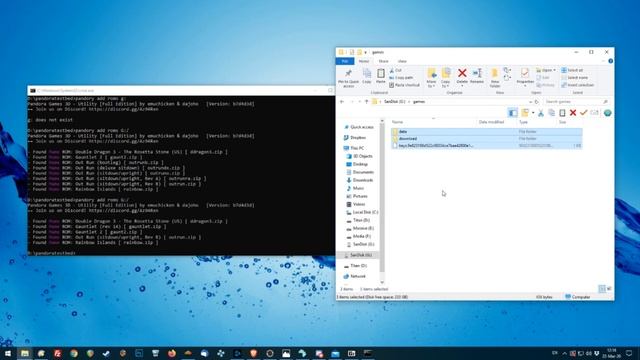Sort by the Date modified column header

pyautogui.click(x=491, y=122)
